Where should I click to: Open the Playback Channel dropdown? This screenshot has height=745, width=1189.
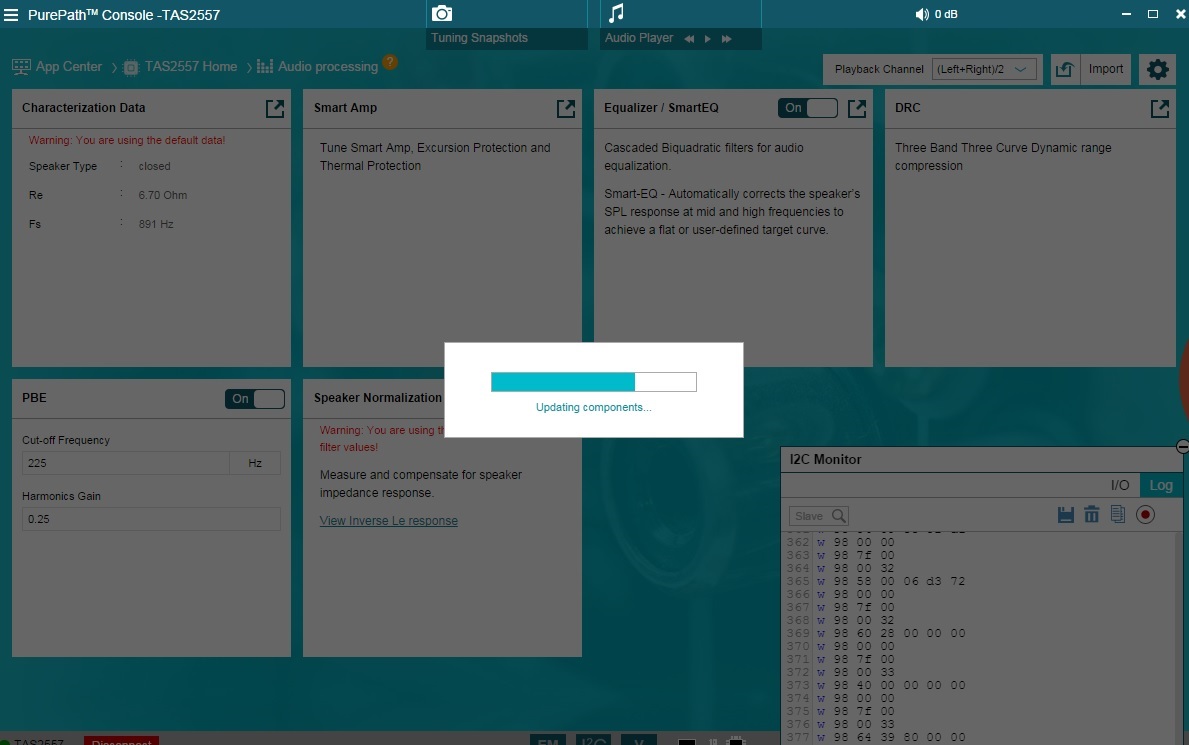coord(984,69)
